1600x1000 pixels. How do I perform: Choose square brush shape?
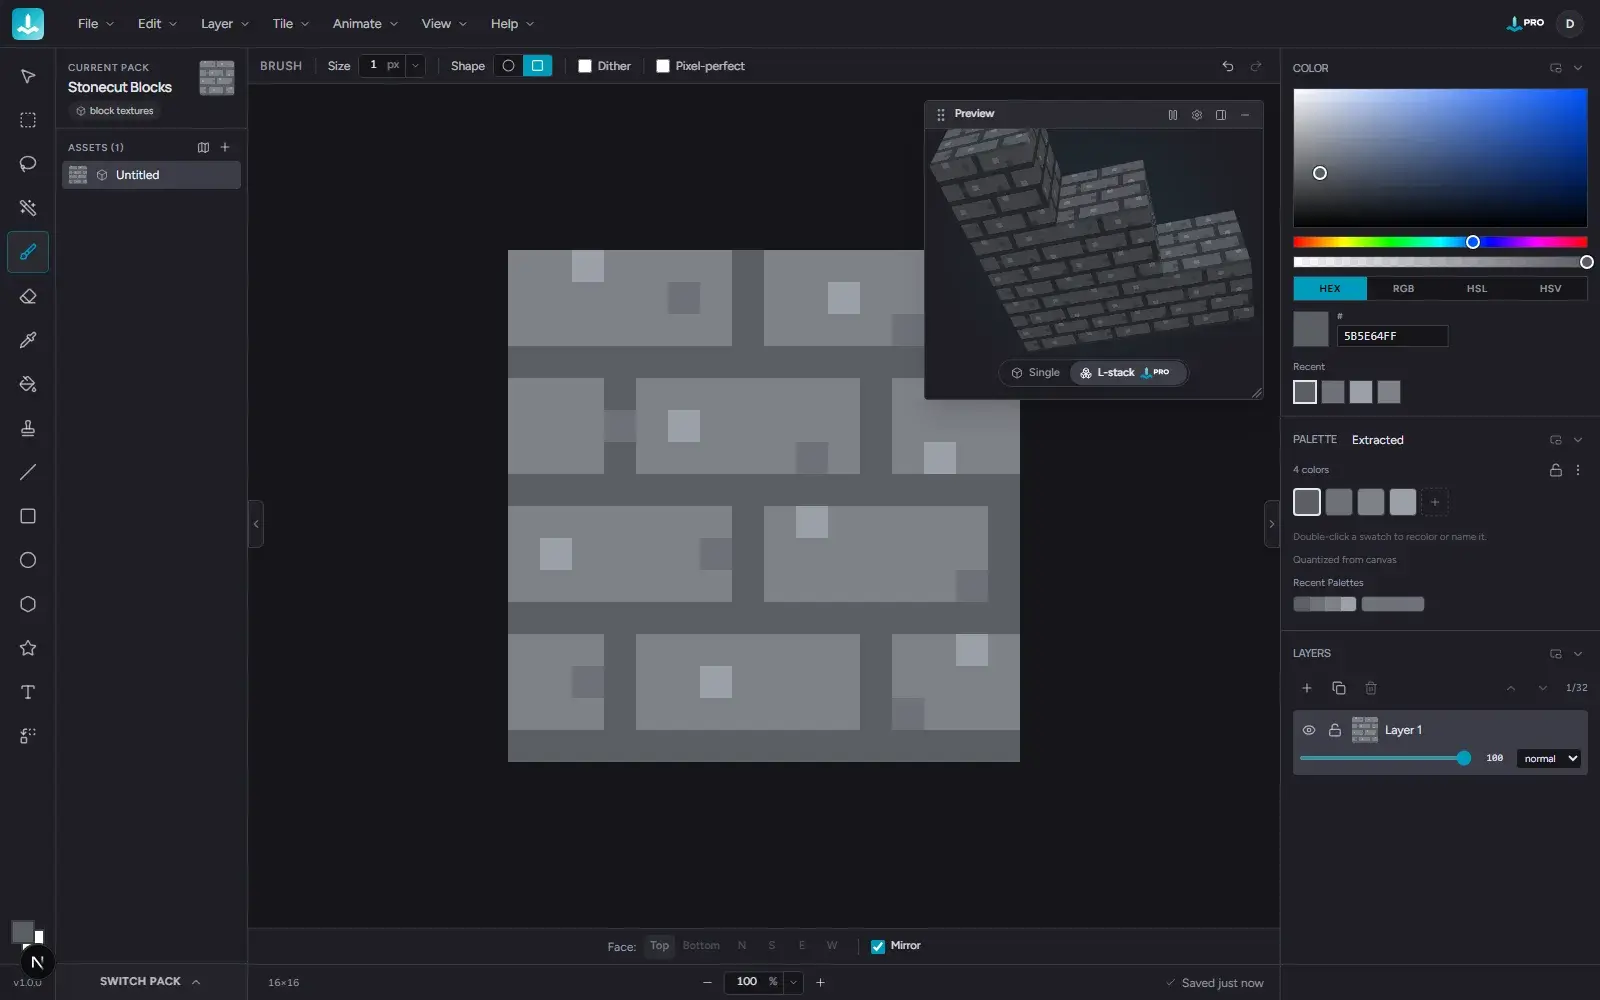538,66
